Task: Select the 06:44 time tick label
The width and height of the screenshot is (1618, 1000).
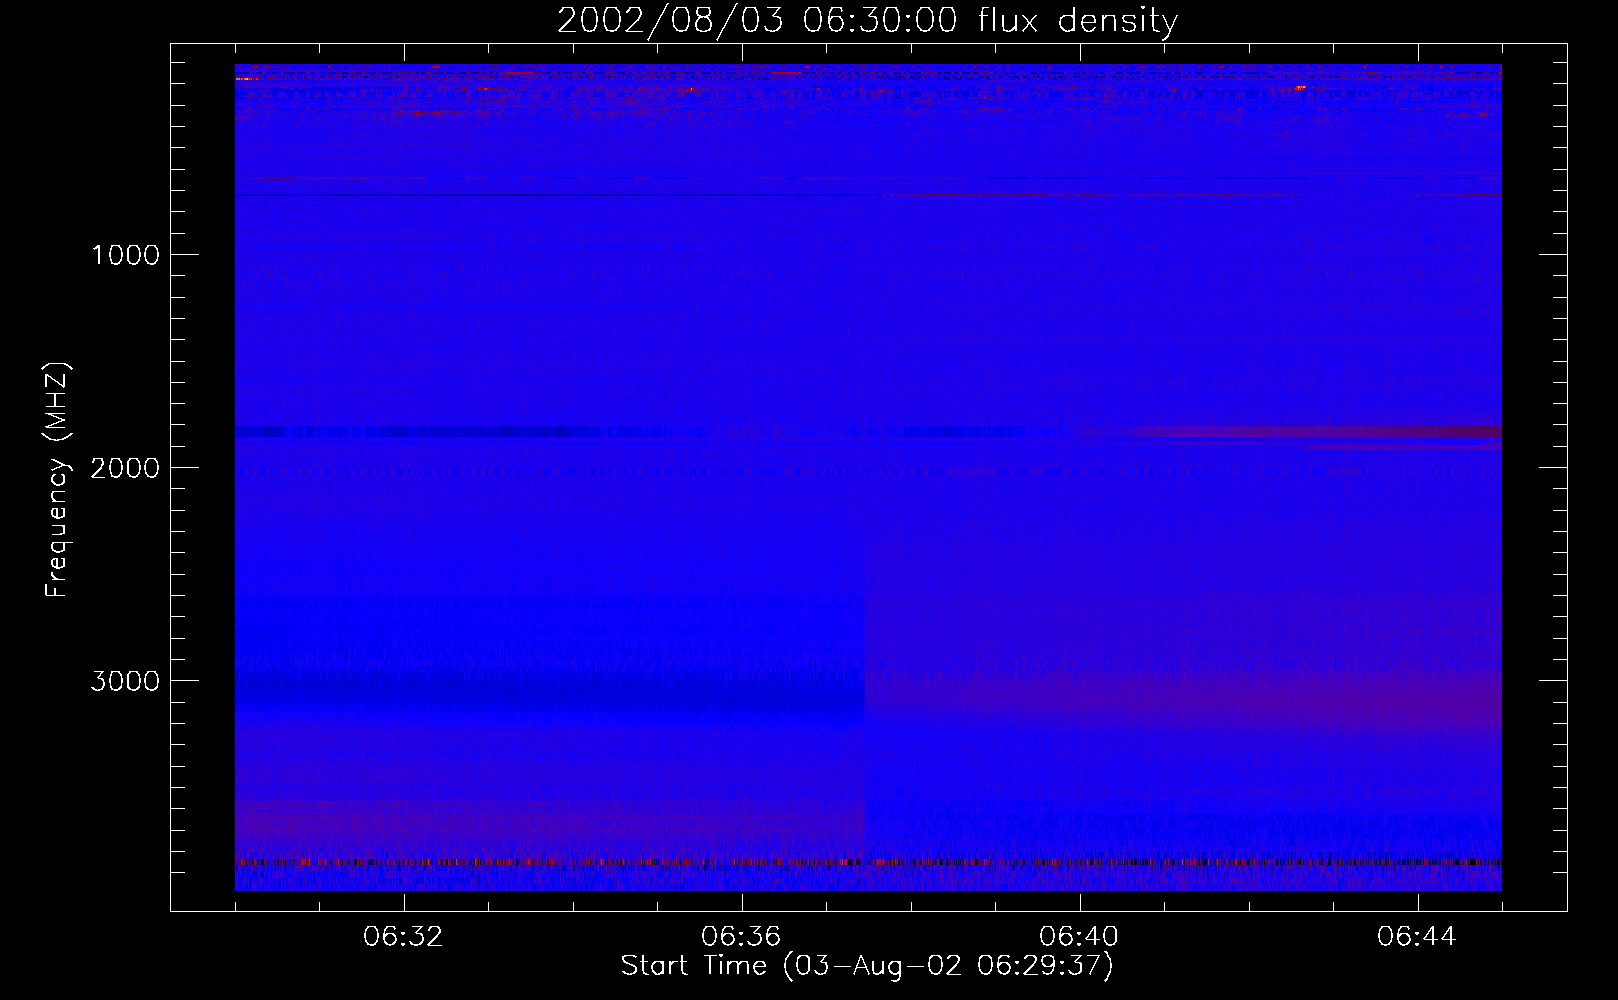Action: 1417,937
